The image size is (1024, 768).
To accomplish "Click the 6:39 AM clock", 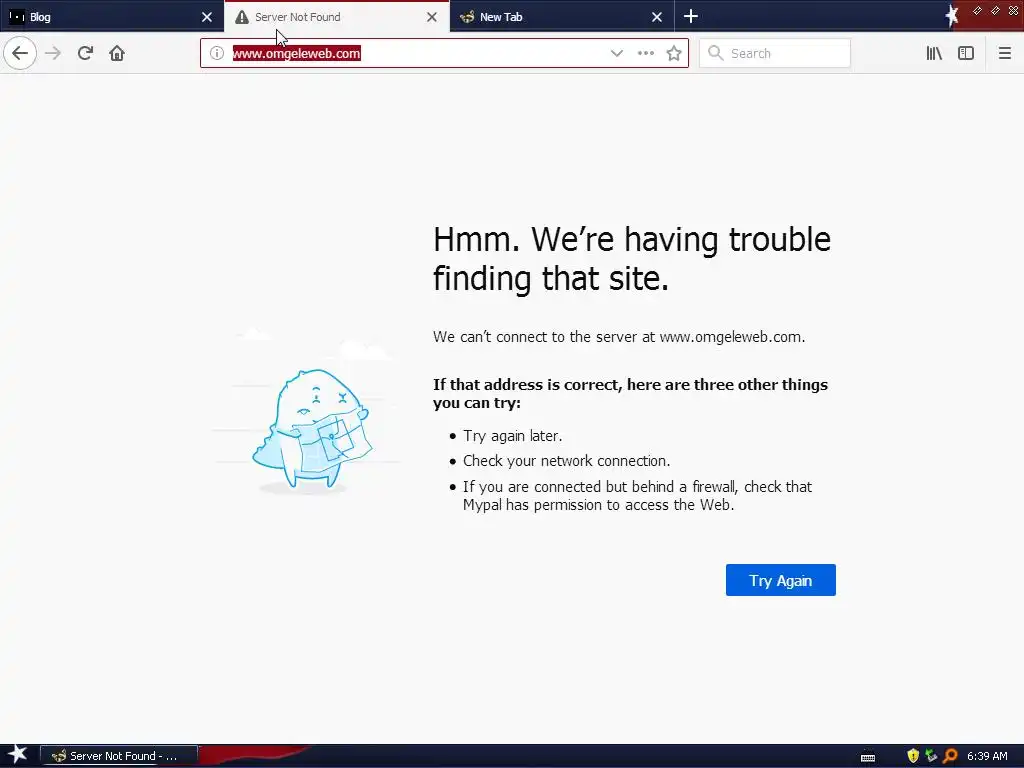I will click(x=987, y=756).
